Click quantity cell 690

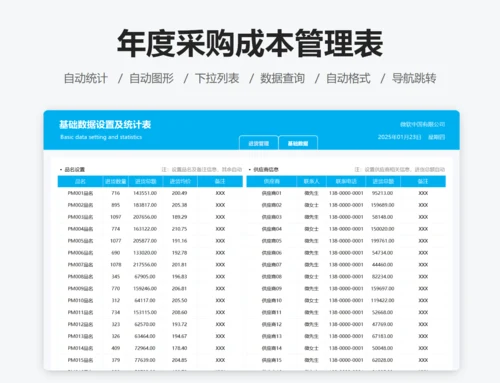[x=116, y=253]
